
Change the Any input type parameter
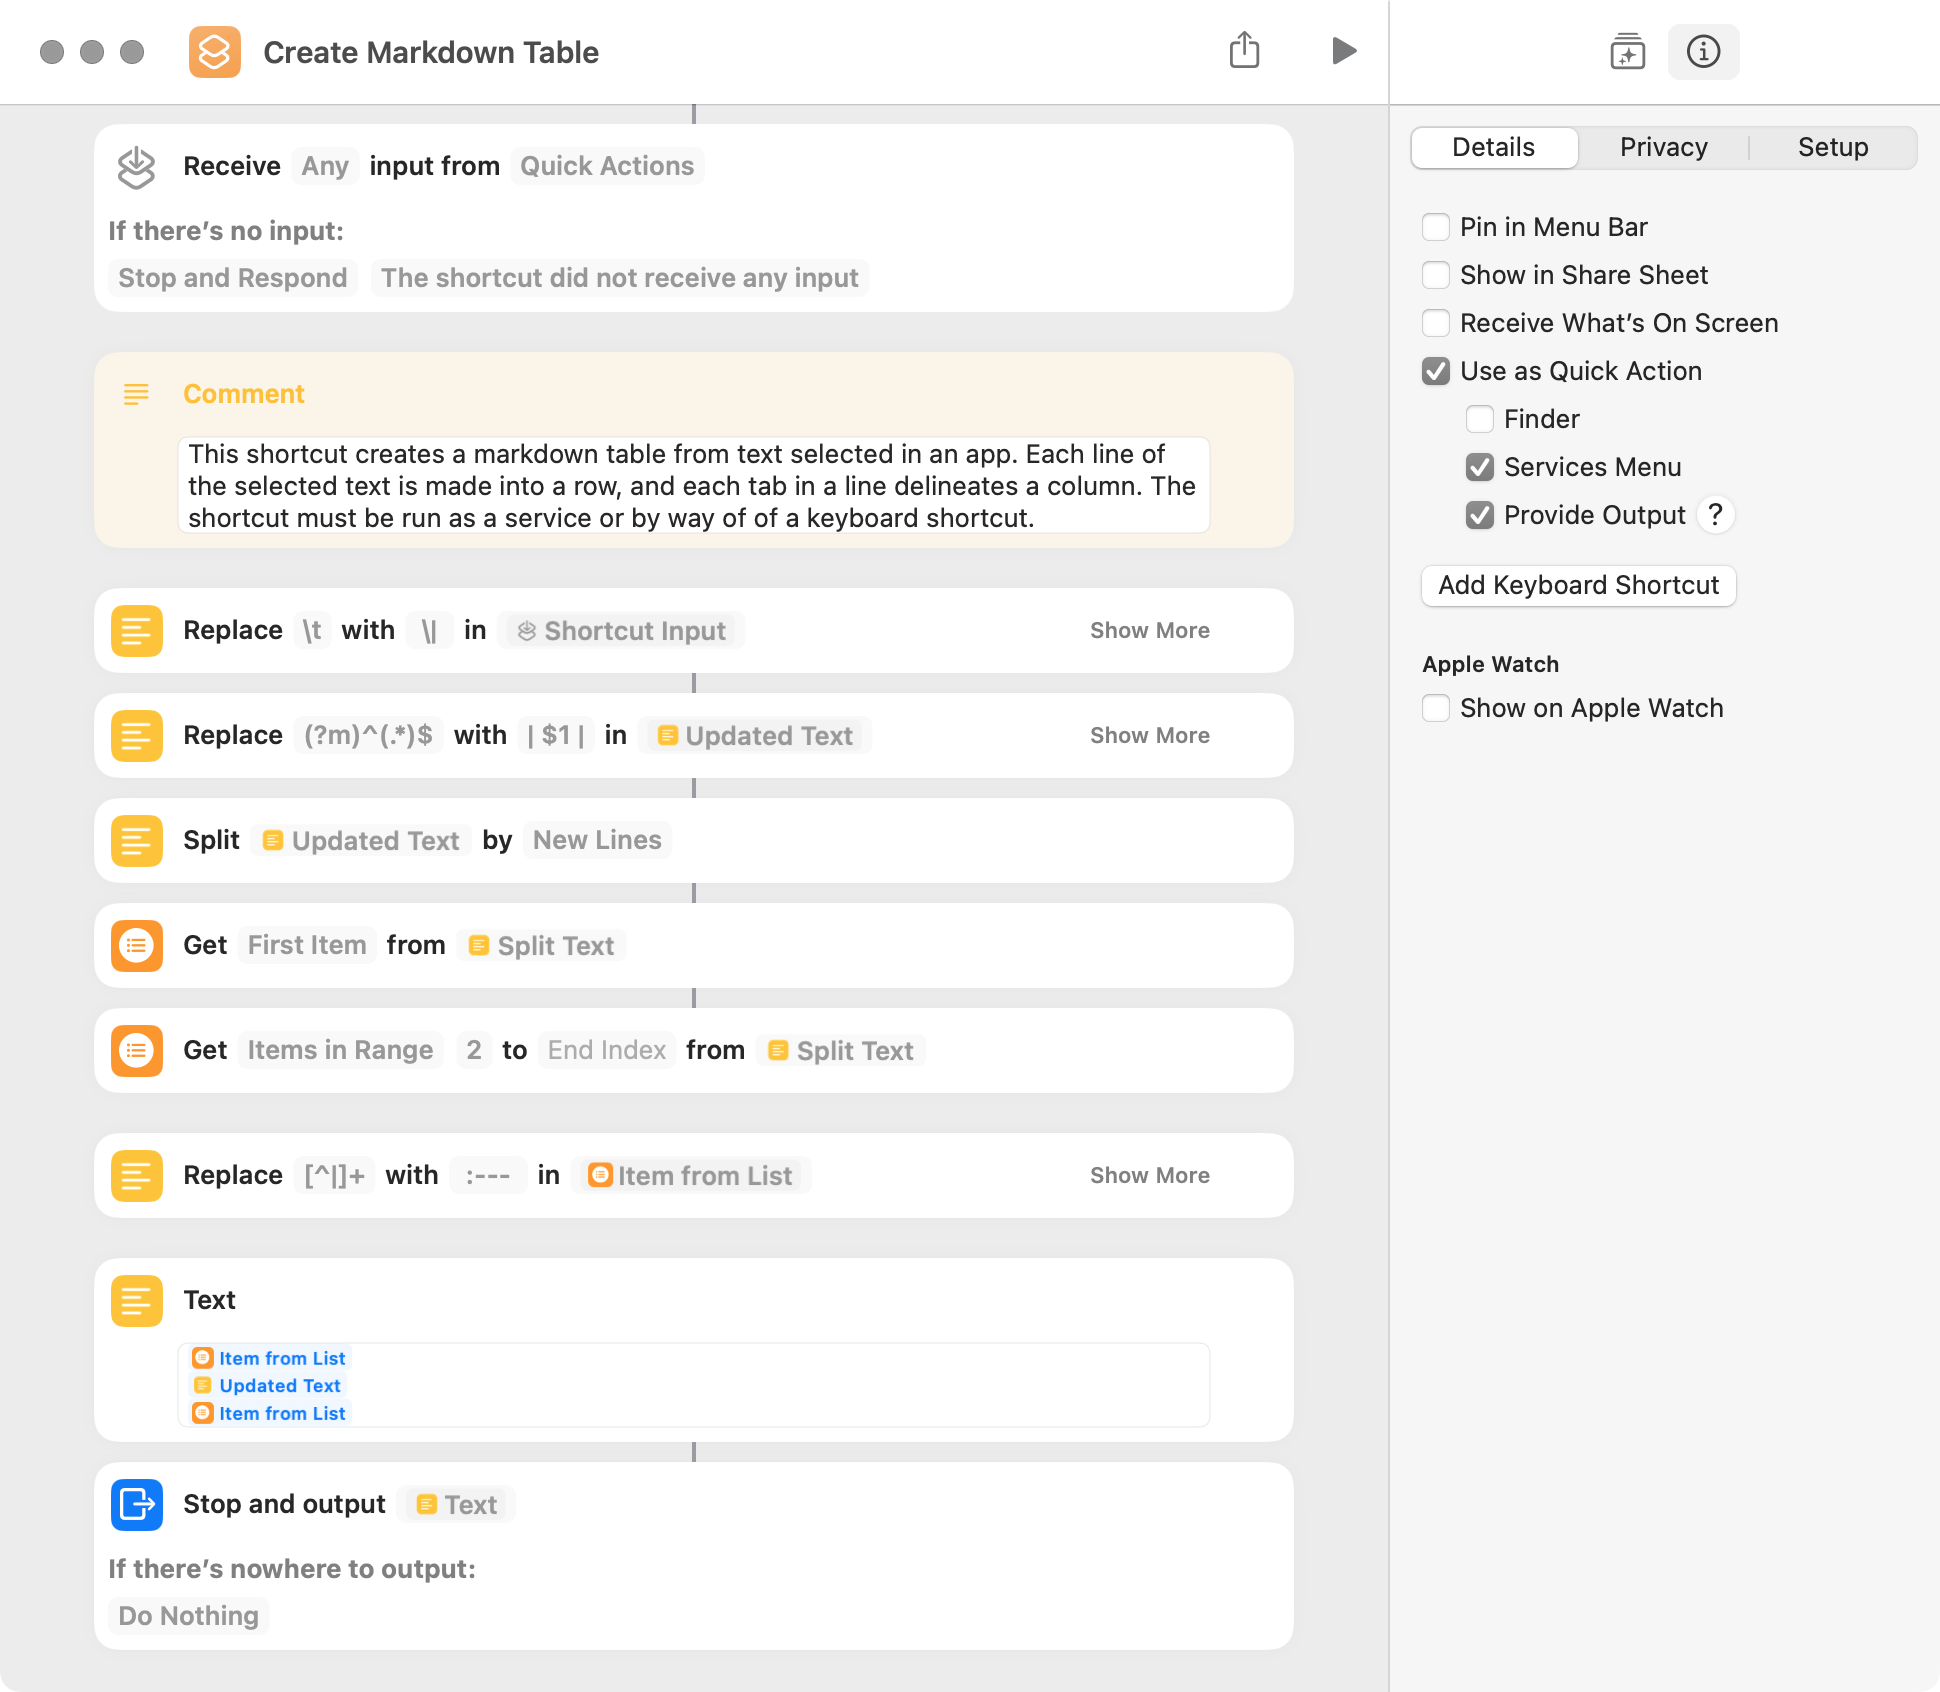(325, 166)
